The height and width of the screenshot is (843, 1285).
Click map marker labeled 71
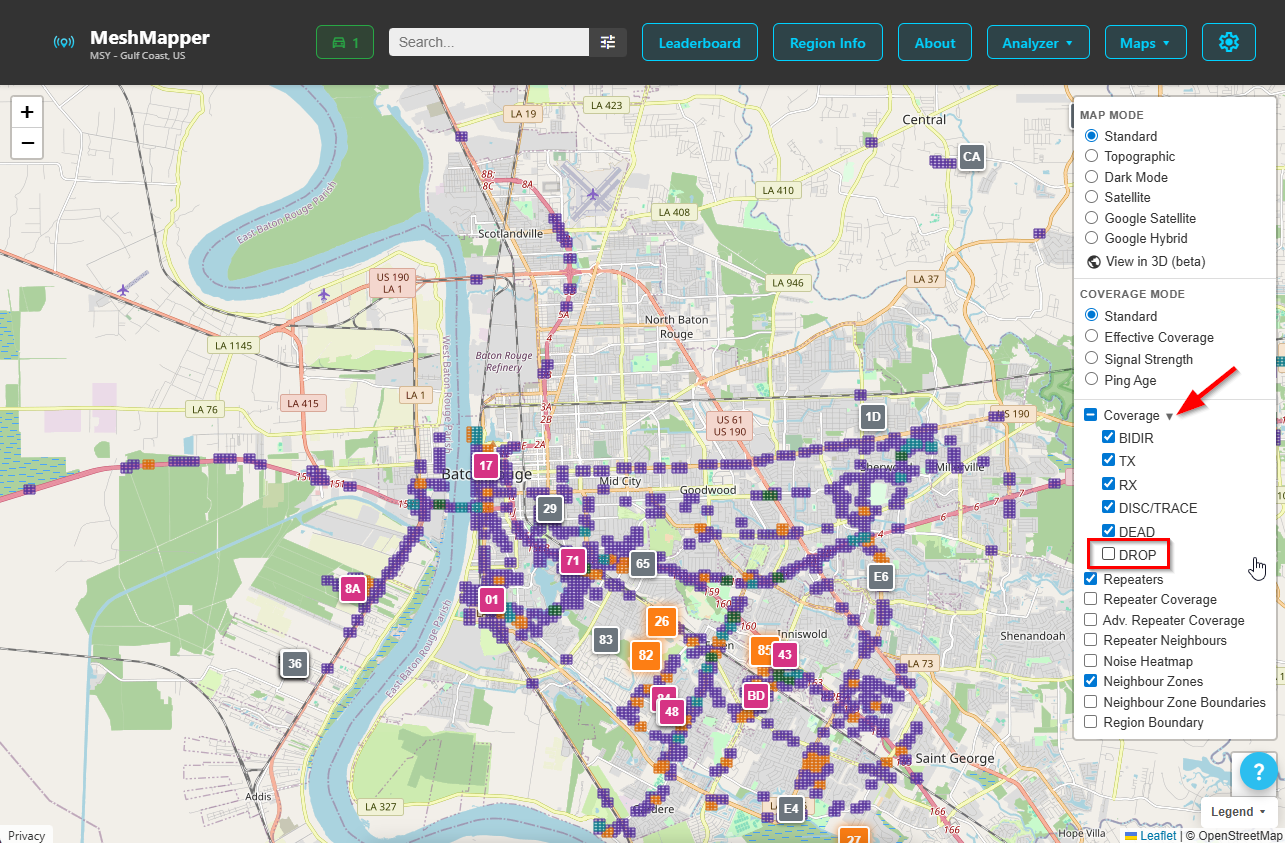coord(572,561)
